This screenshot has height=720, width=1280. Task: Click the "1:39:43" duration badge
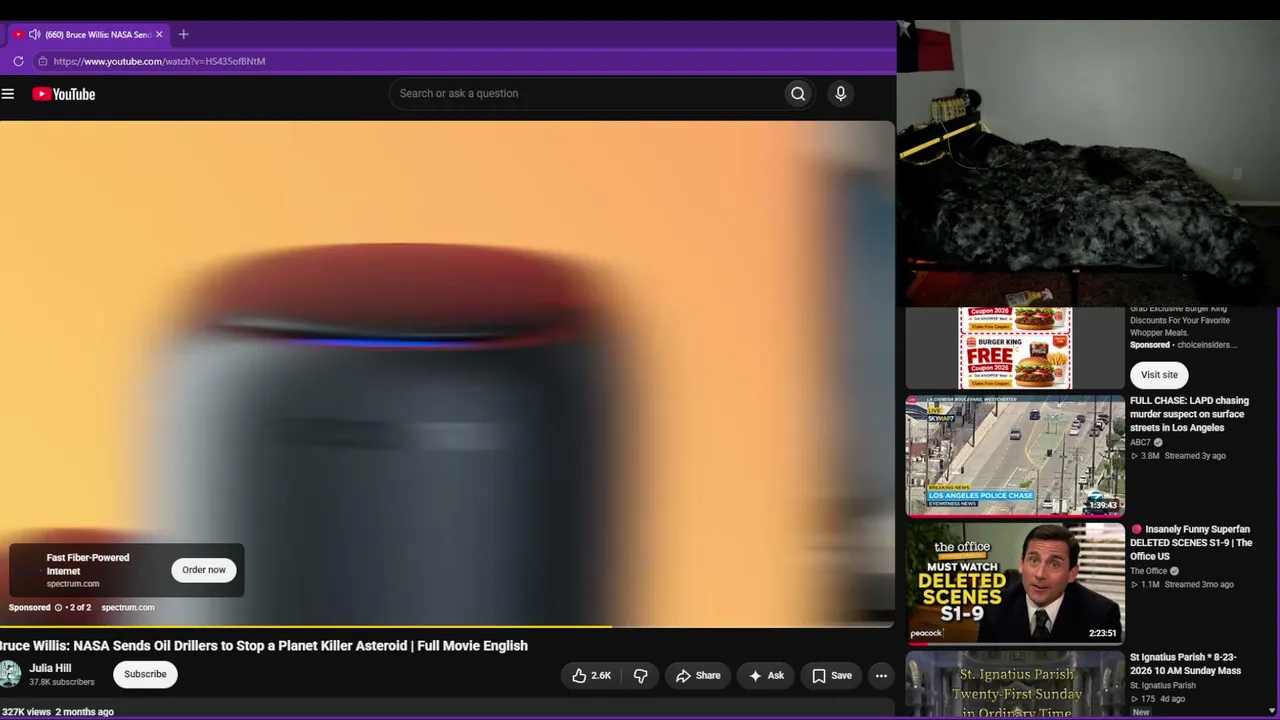(x=1103, y=505)
